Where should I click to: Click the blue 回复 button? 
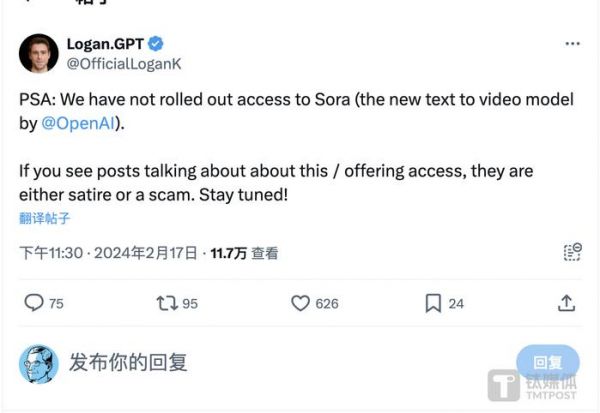pos(548,362)
